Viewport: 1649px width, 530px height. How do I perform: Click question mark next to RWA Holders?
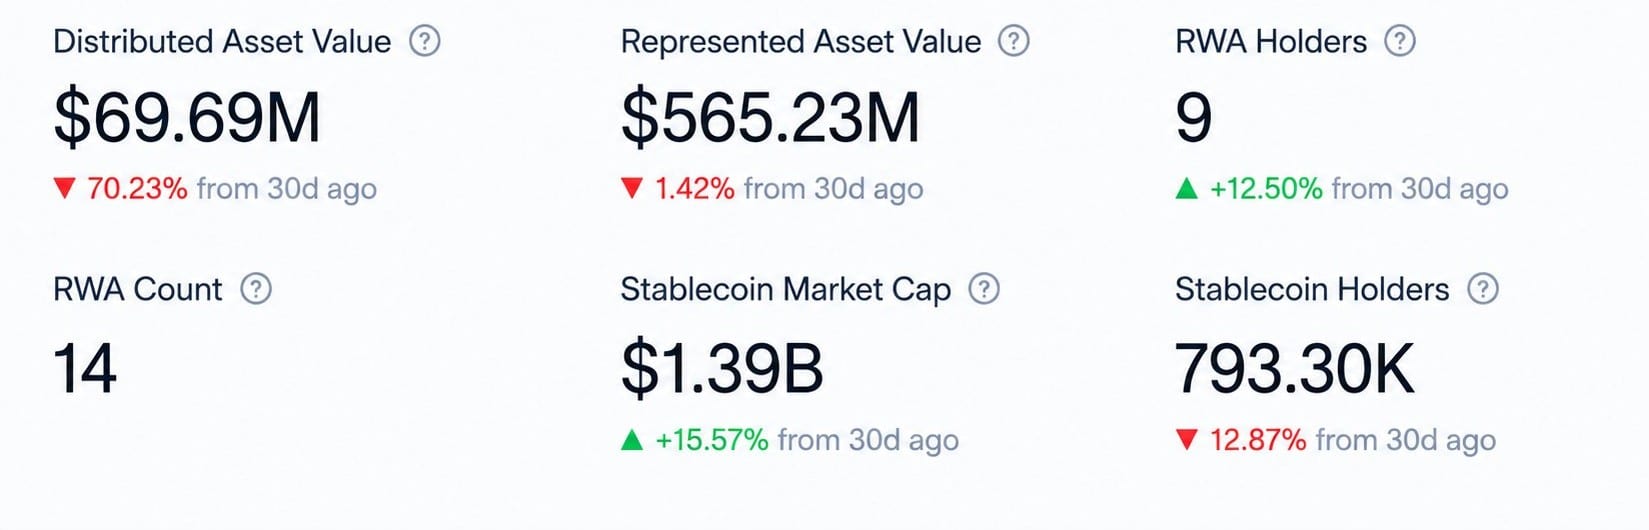click(x=1400, y=41)
